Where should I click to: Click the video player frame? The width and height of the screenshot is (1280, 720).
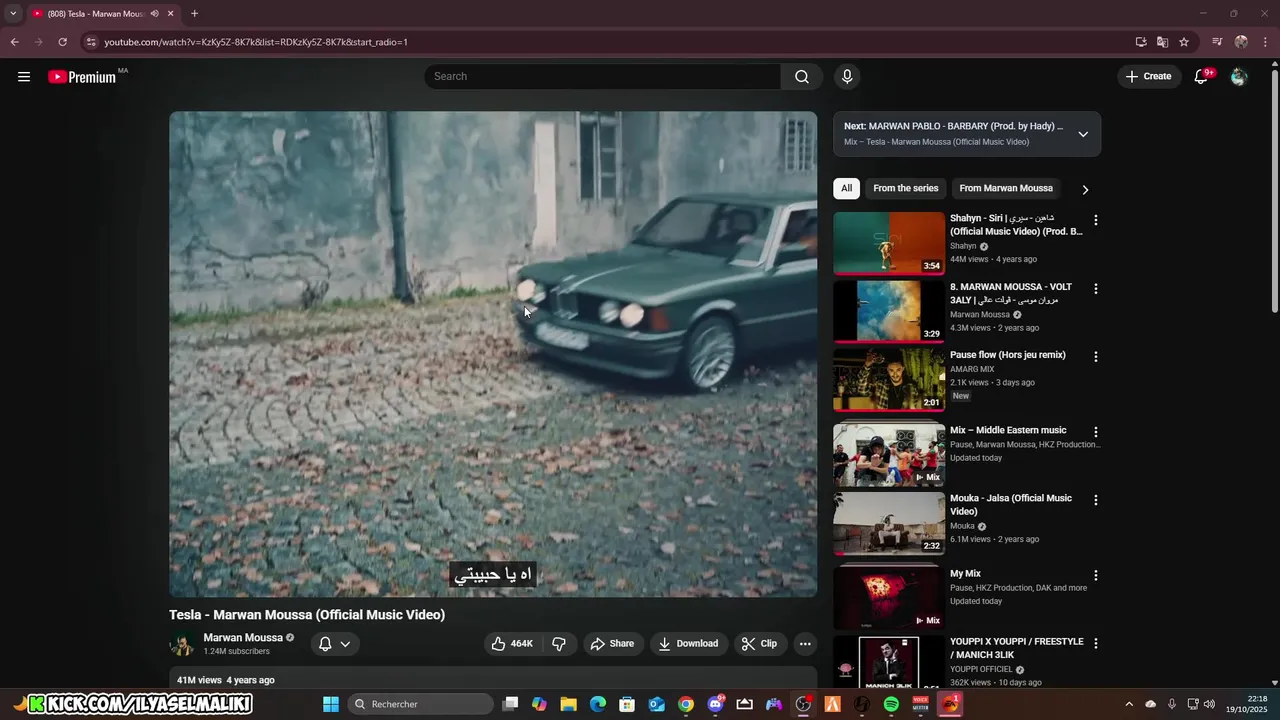493,354
